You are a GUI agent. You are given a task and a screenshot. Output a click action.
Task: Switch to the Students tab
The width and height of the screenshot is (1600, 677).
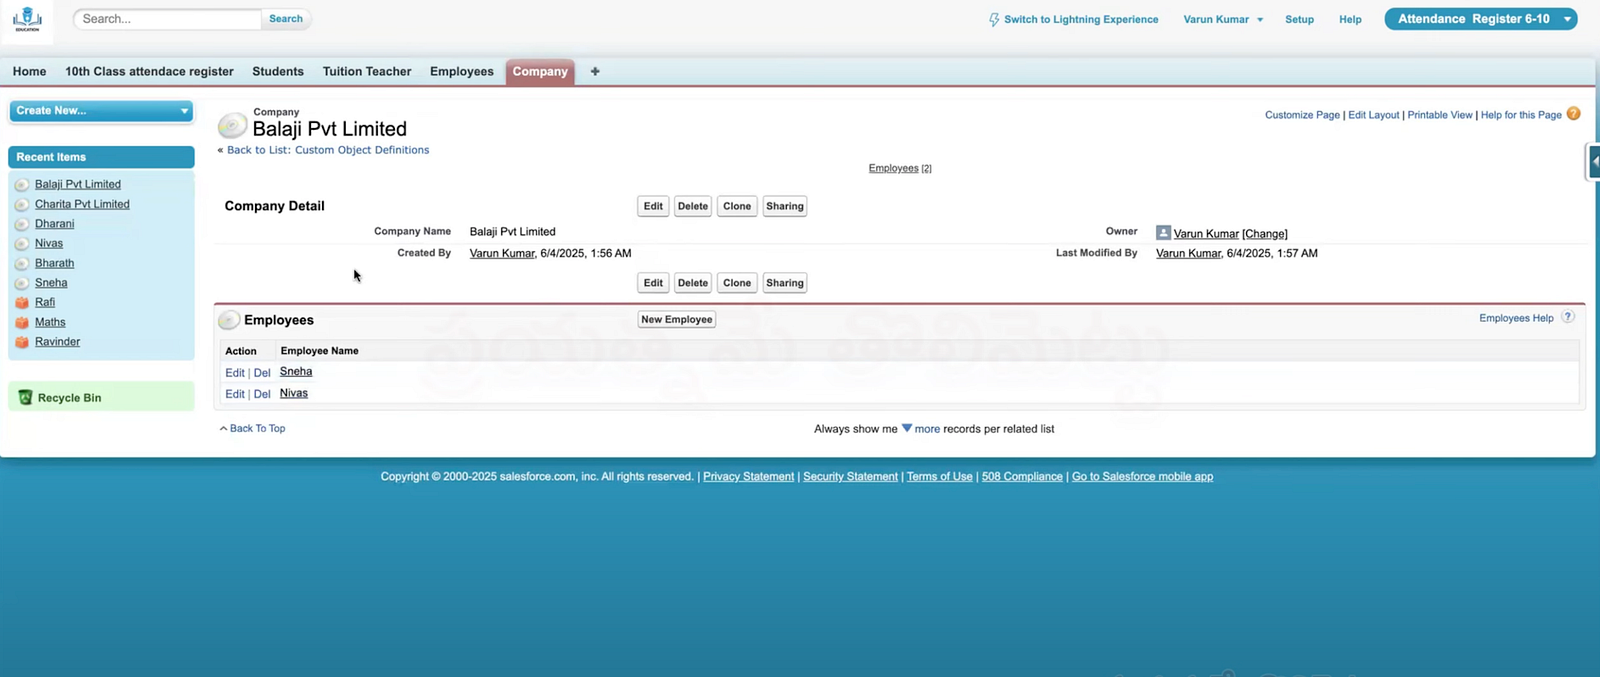click(x=278, y=72)
